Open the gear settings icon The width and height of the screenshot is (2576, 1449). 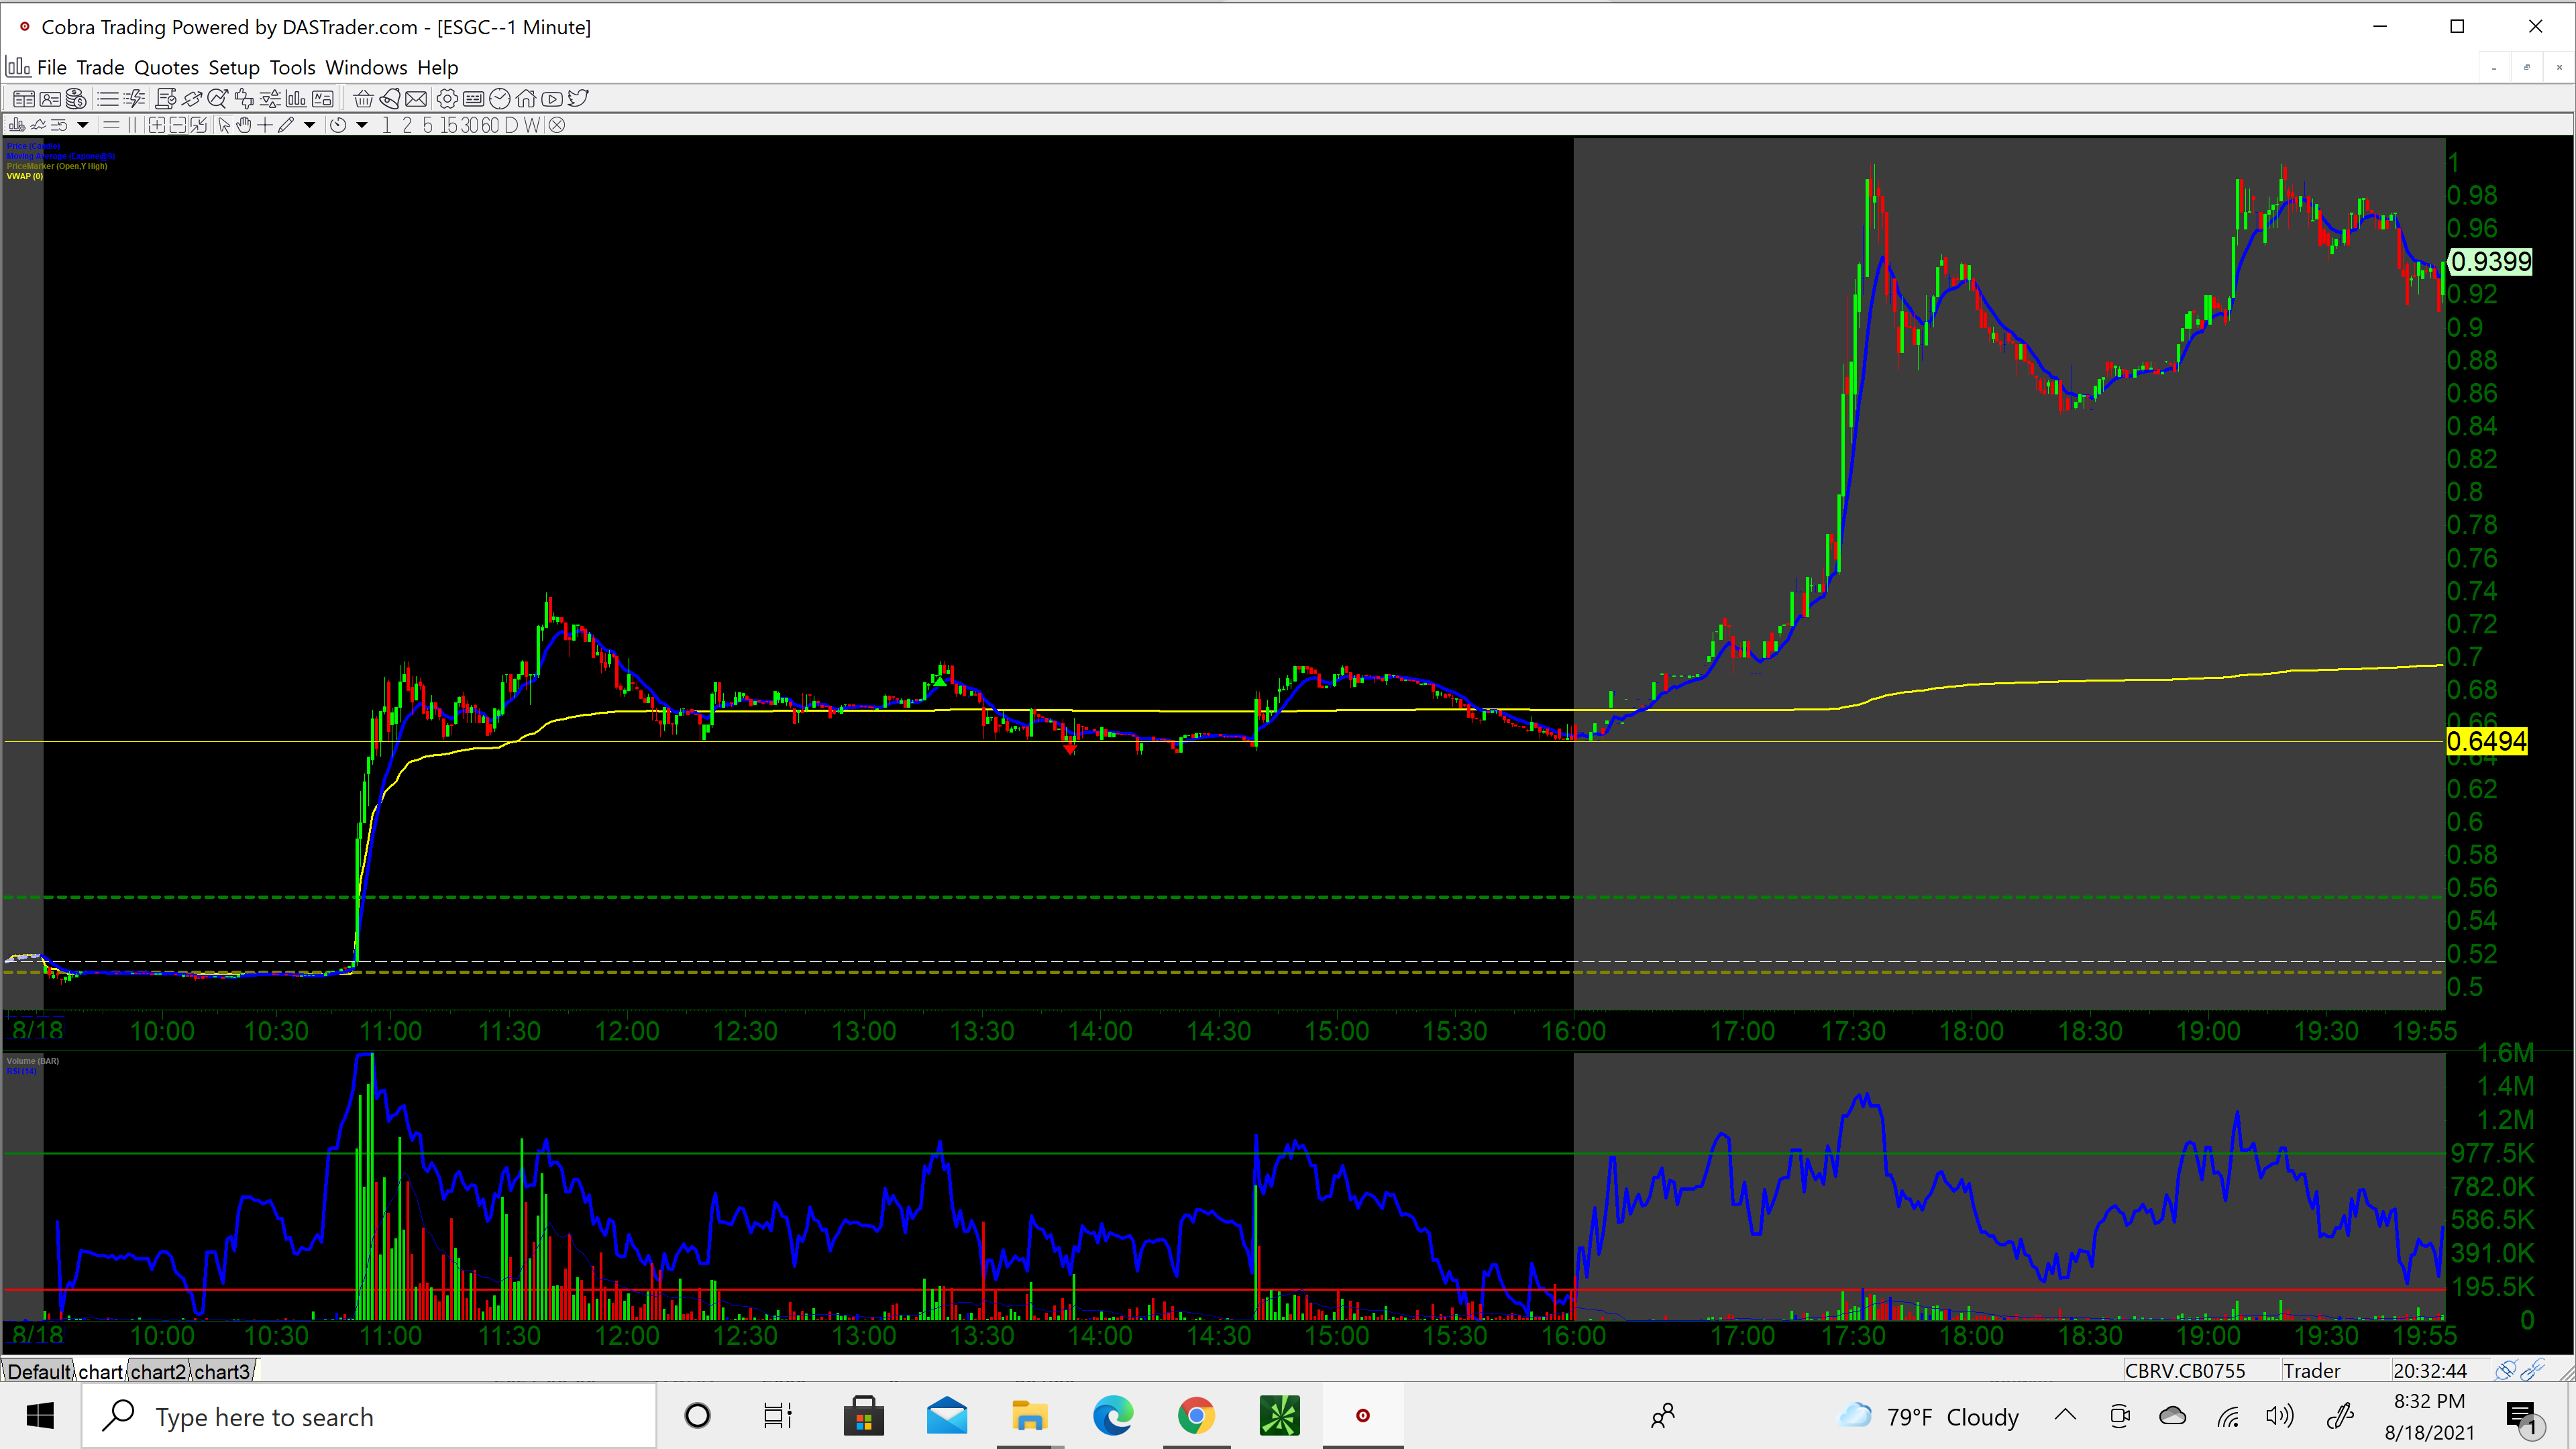pyautogui.click(x=447, y=99)
